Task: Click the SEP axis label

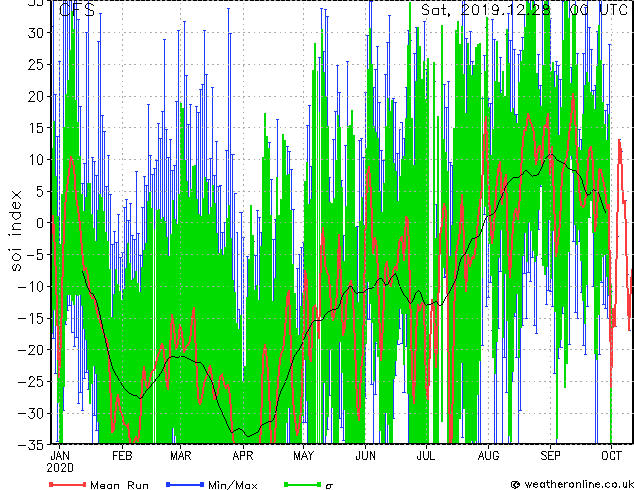Action: click(x=550, y=456)
